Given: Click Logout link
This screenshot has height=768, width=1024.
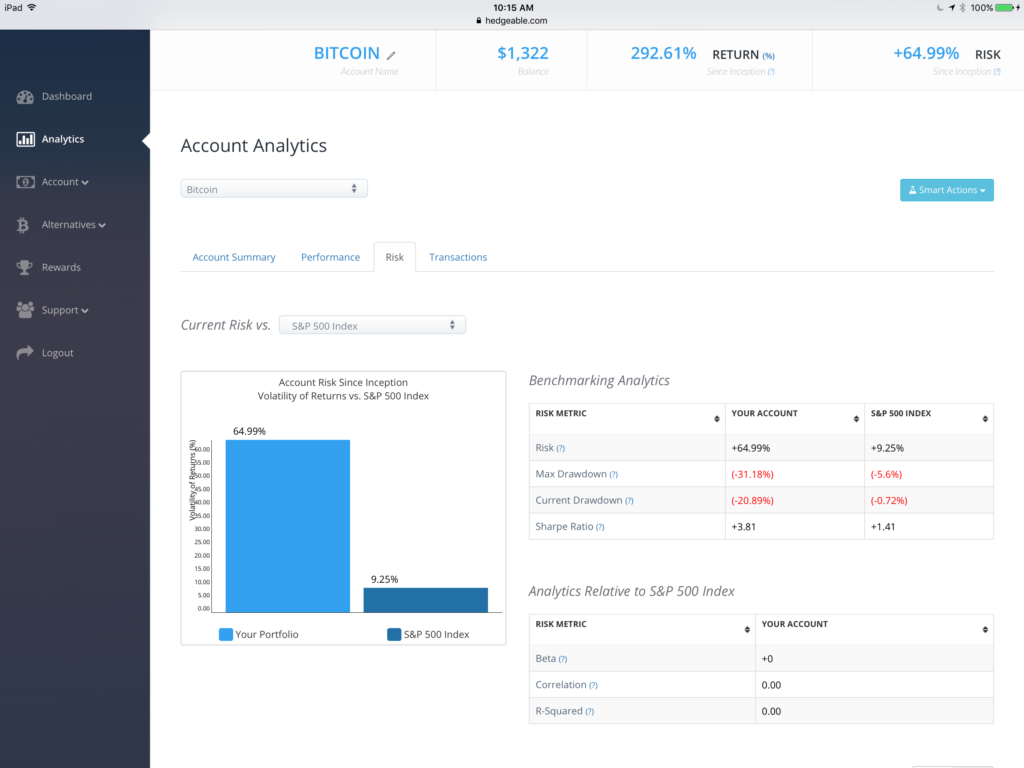Looking at the screenshot, I should 57,353.
